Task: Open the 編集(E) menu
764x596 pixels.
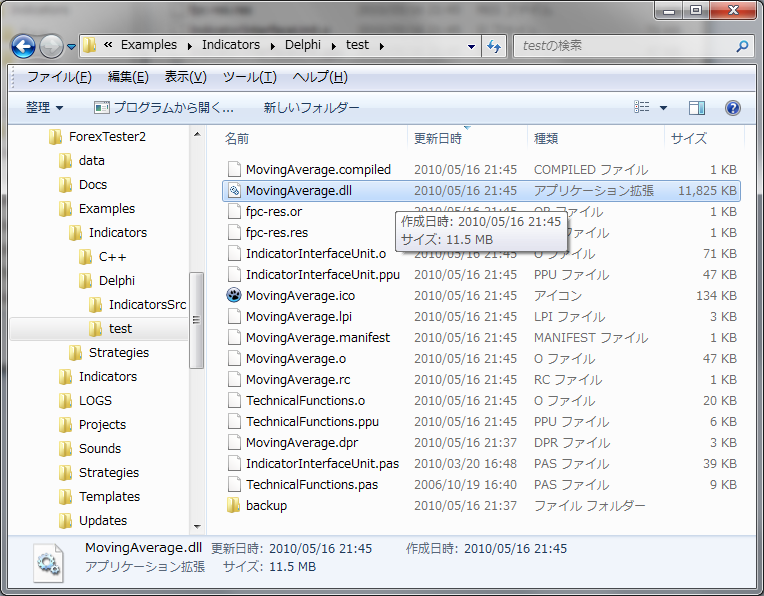Action: pyautogui.click(x=128, y=77)
